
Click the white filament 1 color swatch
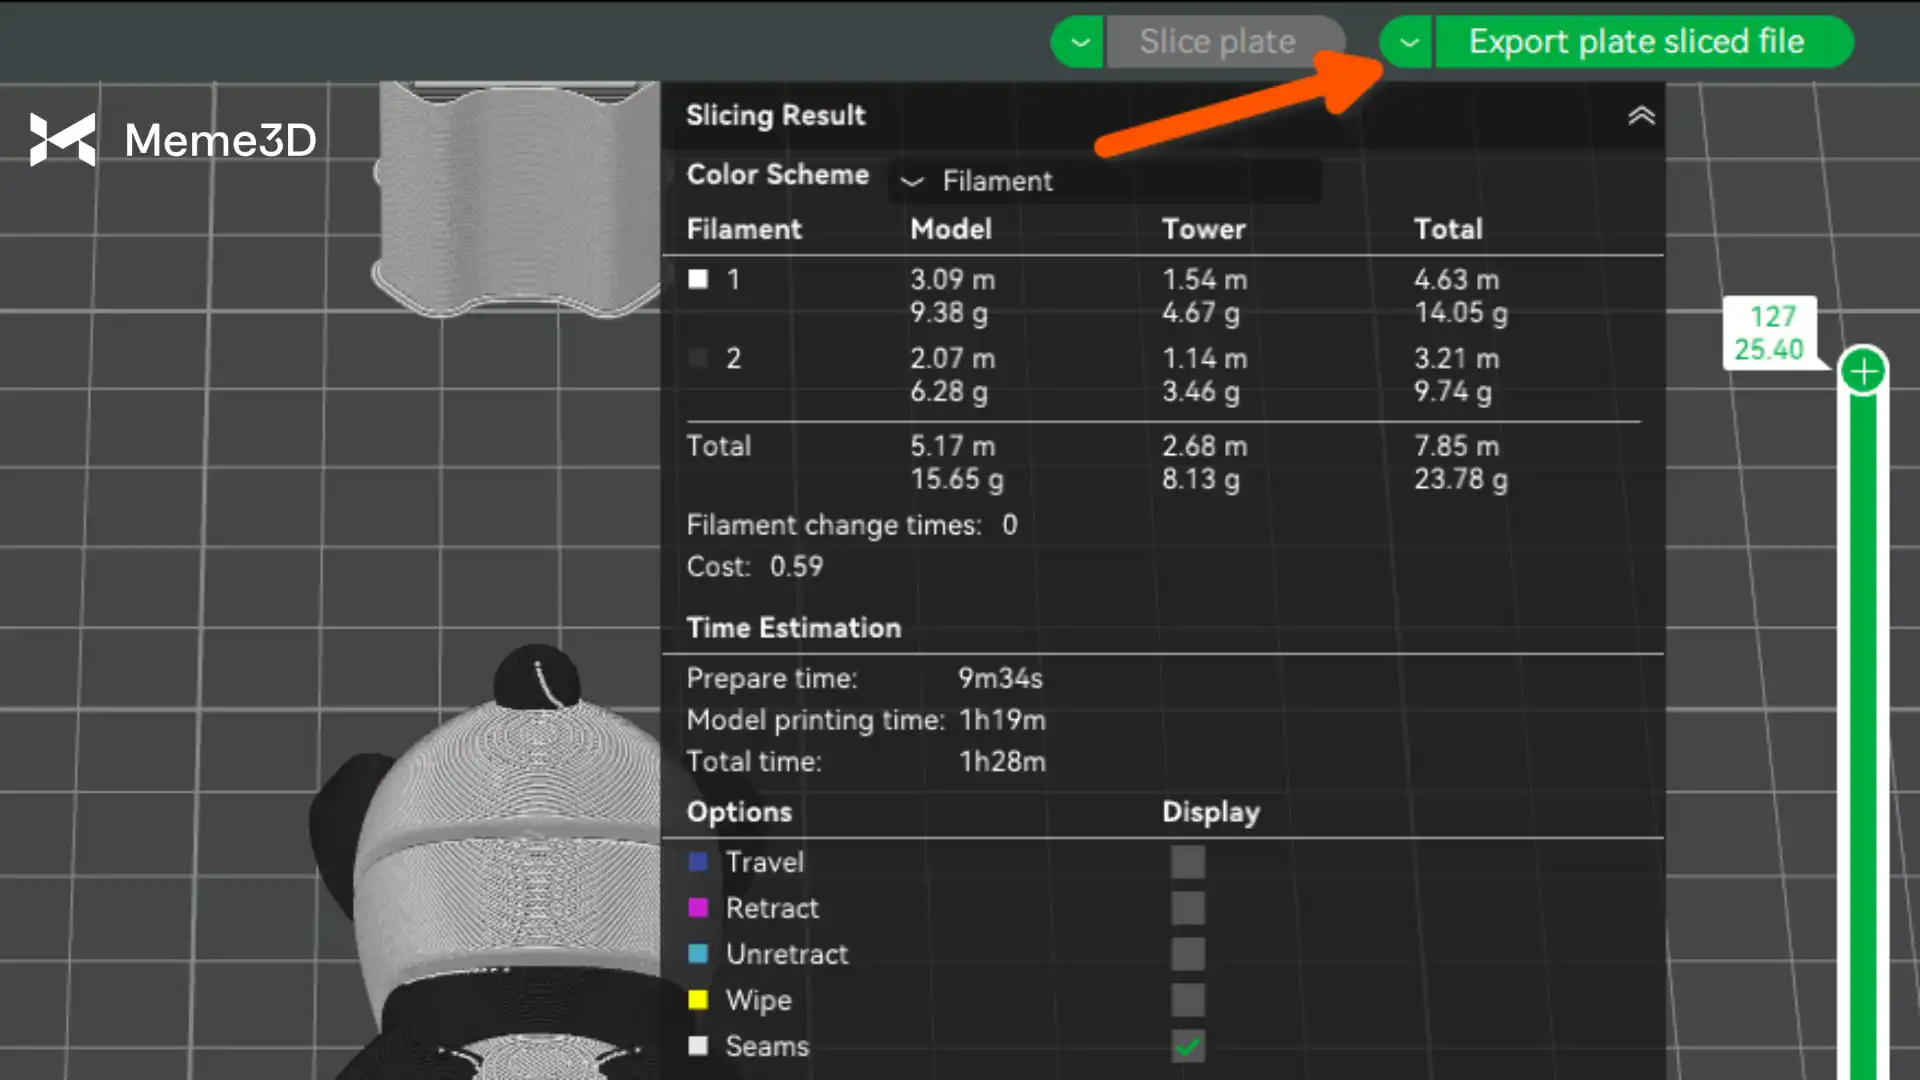[698, 279]
